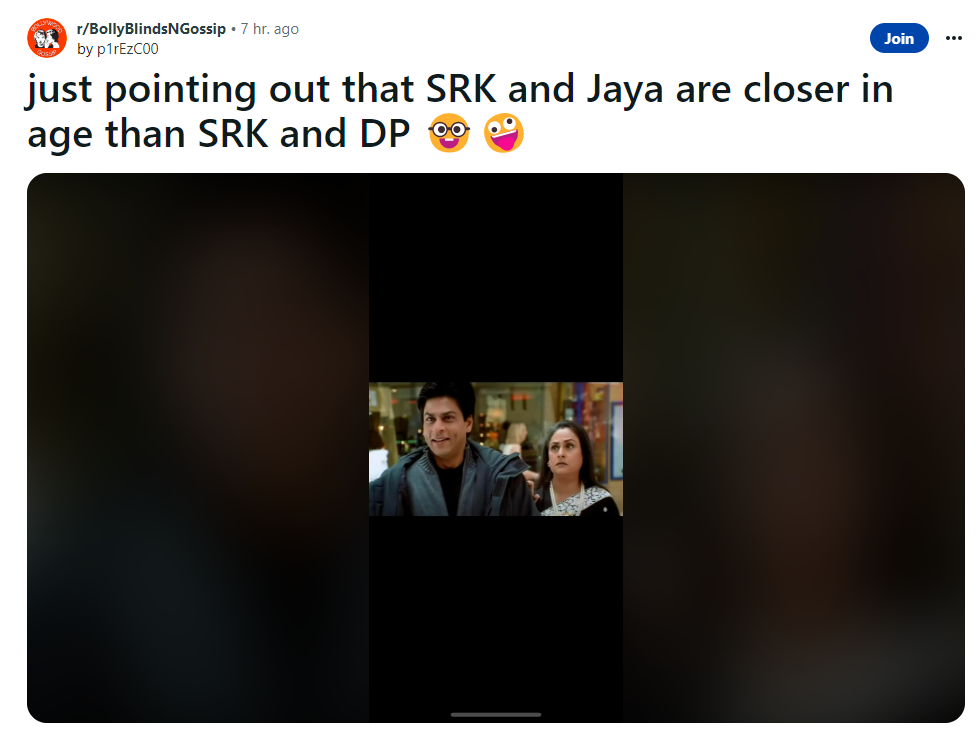The image size is (978, 749).
Task: Click the nerd face glasses emoji
Action: [x=448, y=133]
